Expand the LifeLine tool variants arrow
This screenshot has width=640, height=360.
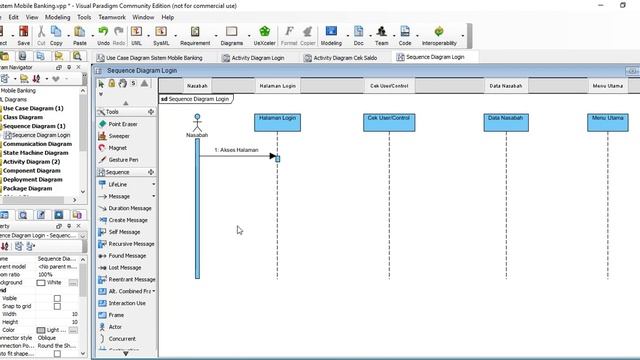153,184
